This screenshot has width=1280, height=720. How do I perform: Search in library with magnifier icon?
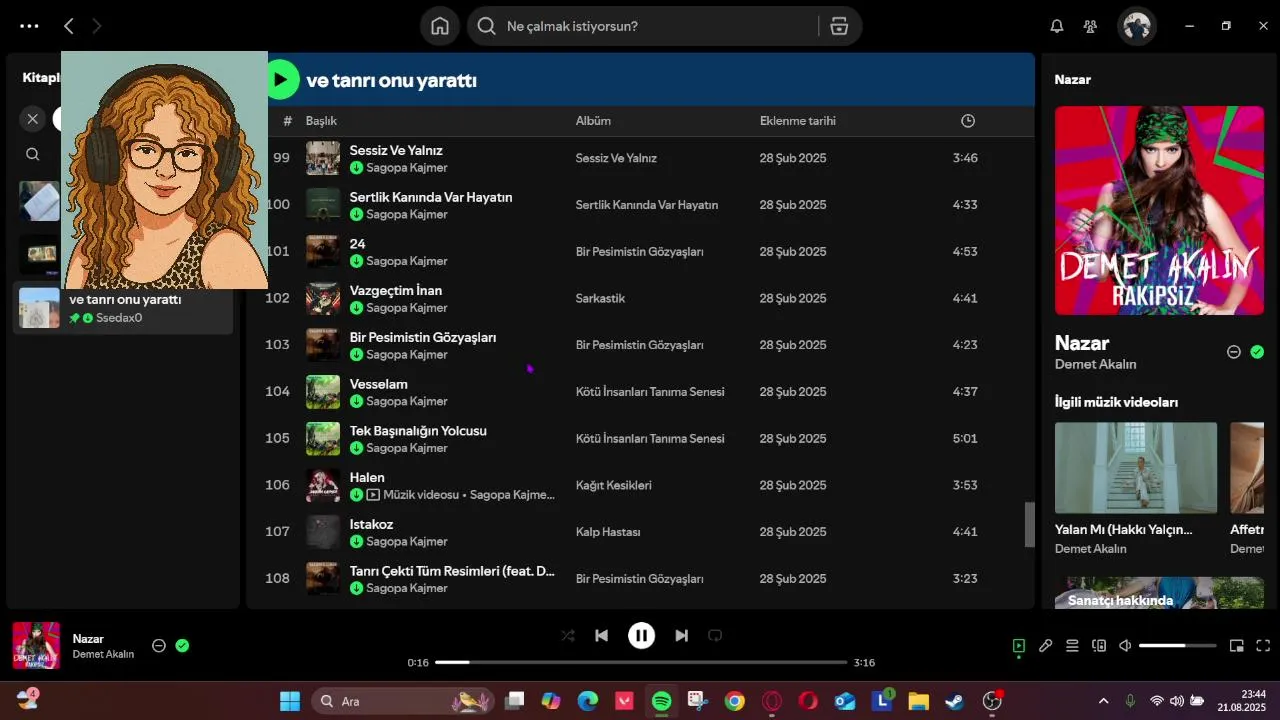click(x=33, y=154)
